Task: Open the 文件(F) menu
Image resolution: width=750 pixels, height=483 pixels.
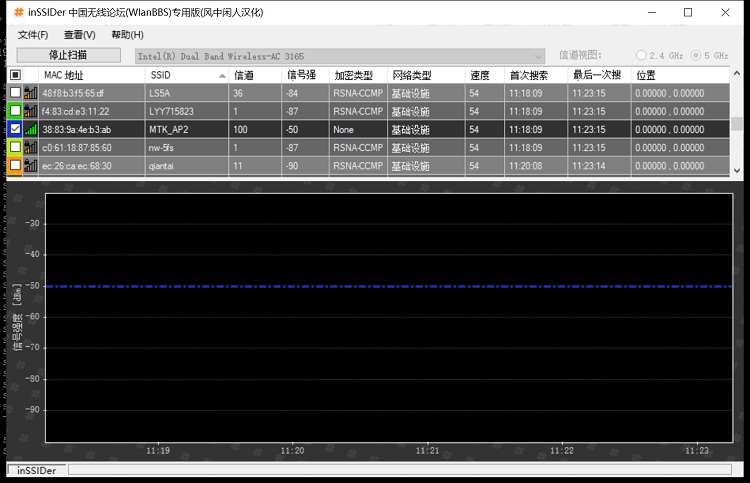Action: pyautogui.click(x=32, y=35)
